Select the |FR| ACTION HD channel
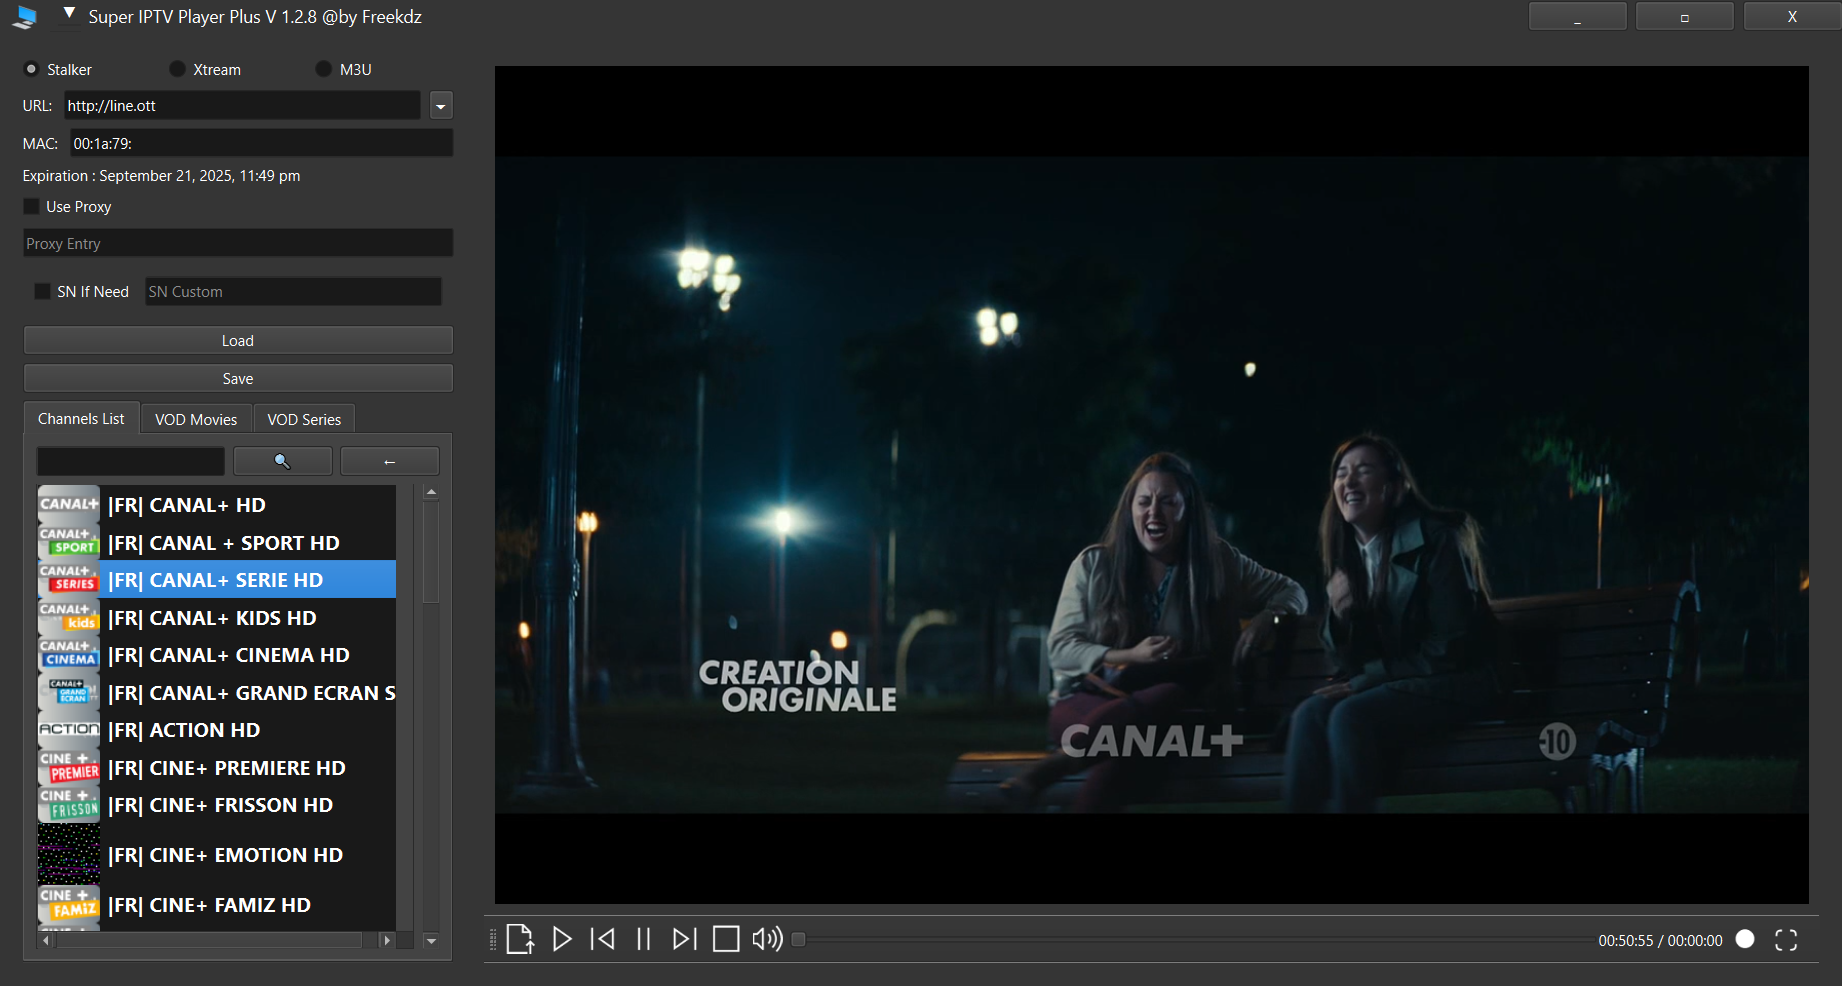This screenshot has height=986, width=1842. 217,730
